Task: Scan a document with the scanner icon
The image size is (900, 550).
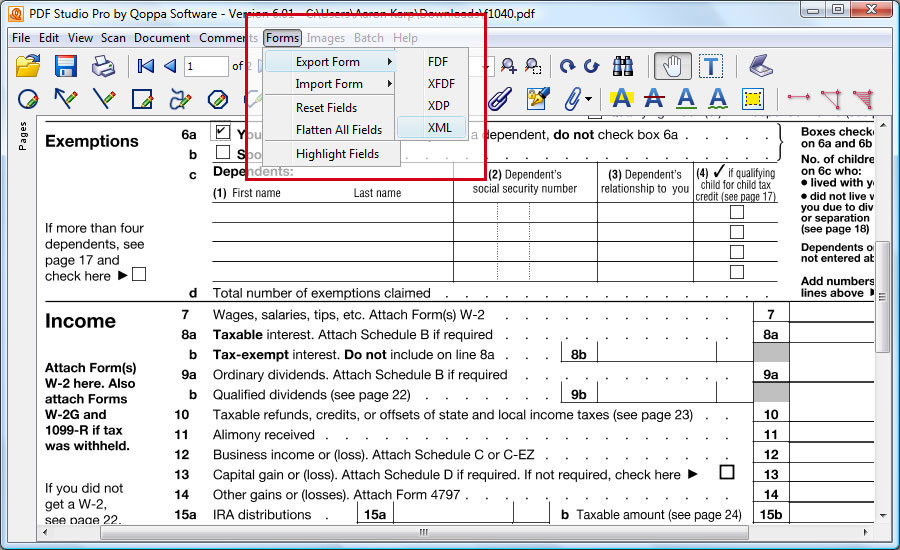Action: click(x=761, y=65)
